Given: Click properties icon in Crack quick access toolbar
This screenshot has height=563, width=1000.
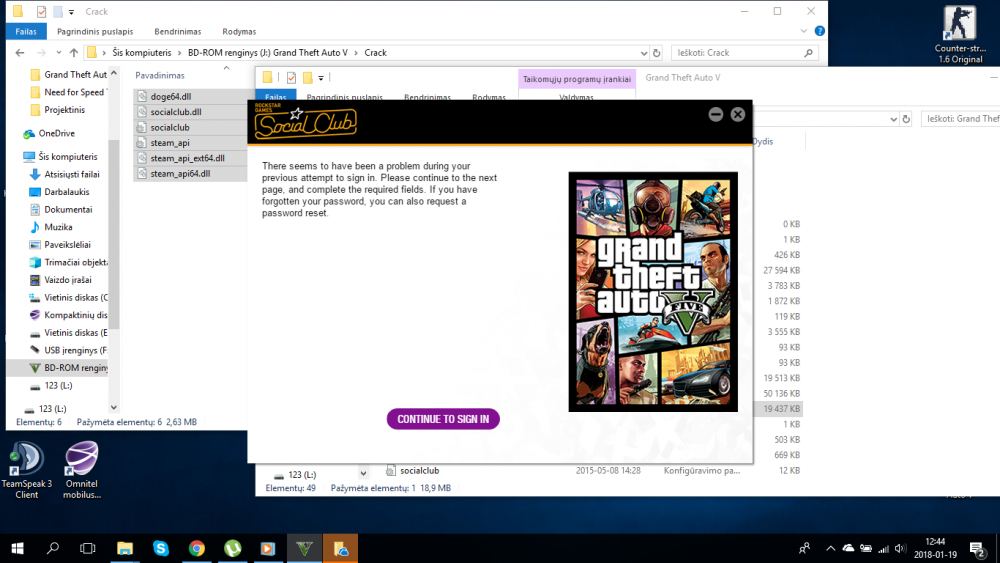Looking at the screenshot, I should (41, 11).
